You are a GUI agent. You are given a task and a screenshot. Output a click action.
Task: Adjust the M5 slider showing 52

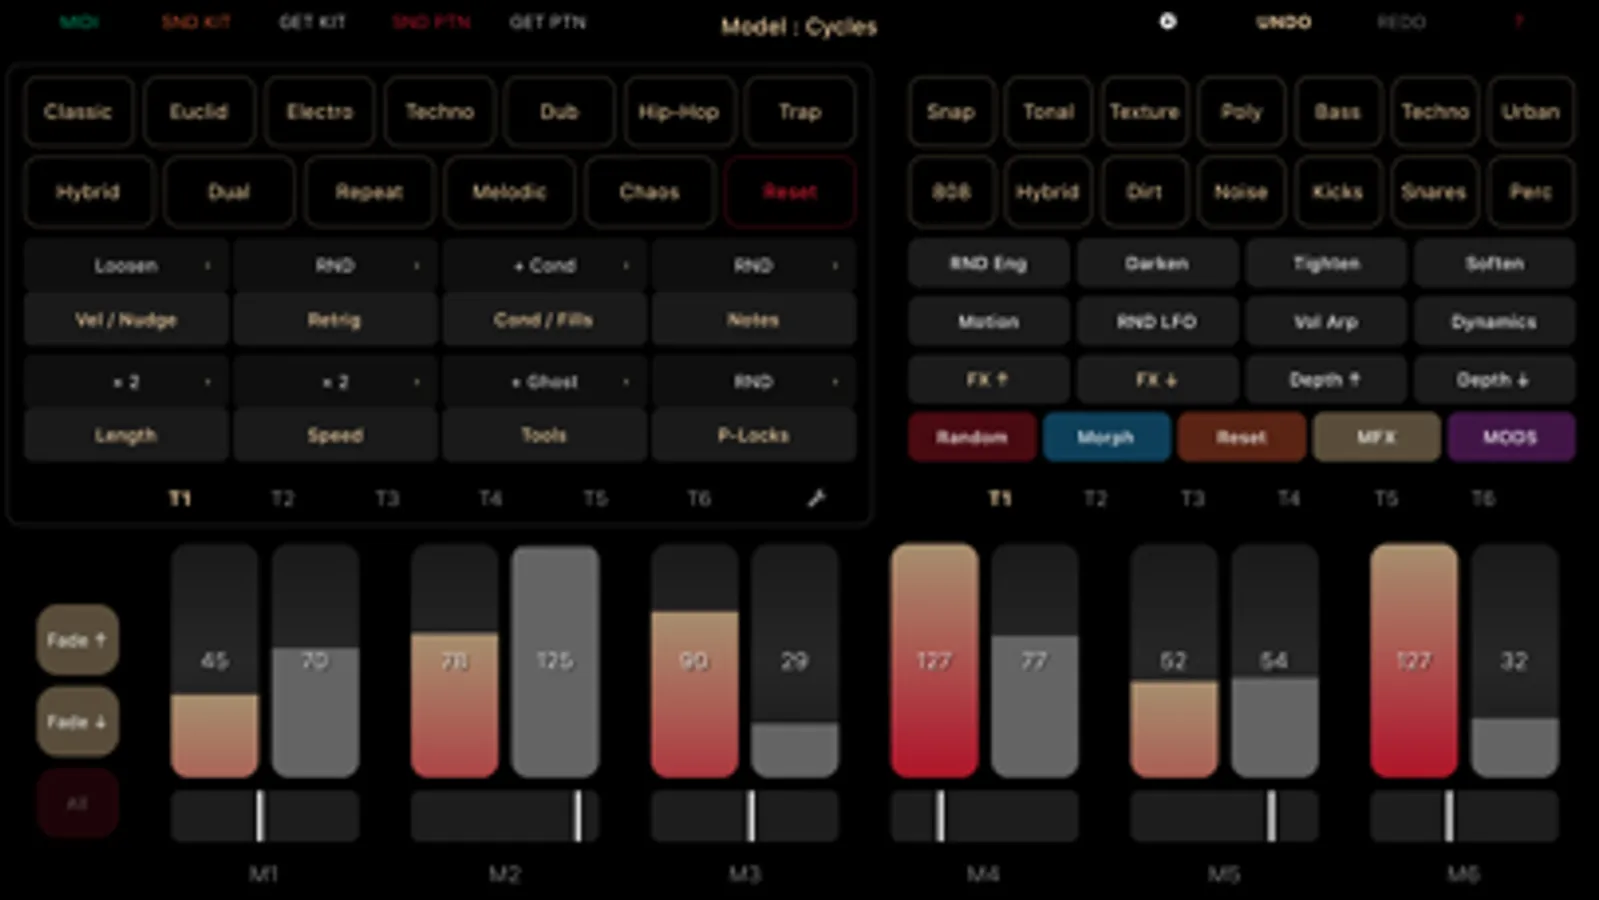1174,661
